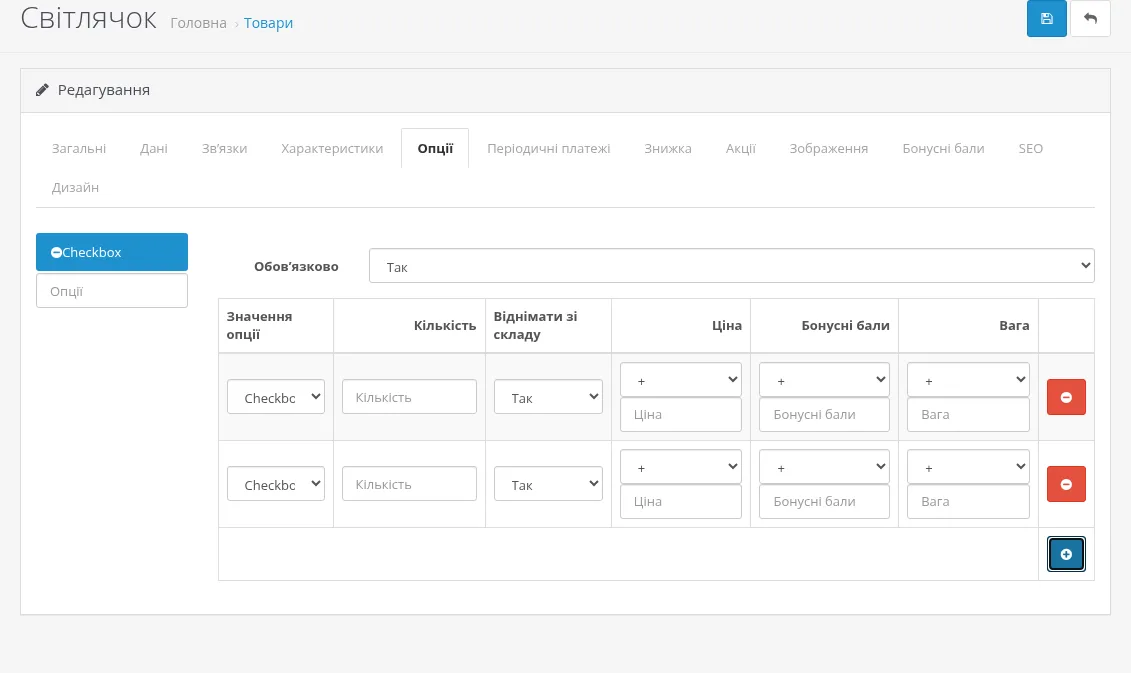Remove the Checkbox option via minus icon
The height and width of the screenshot is (673, 1131).
pos(56,252)
